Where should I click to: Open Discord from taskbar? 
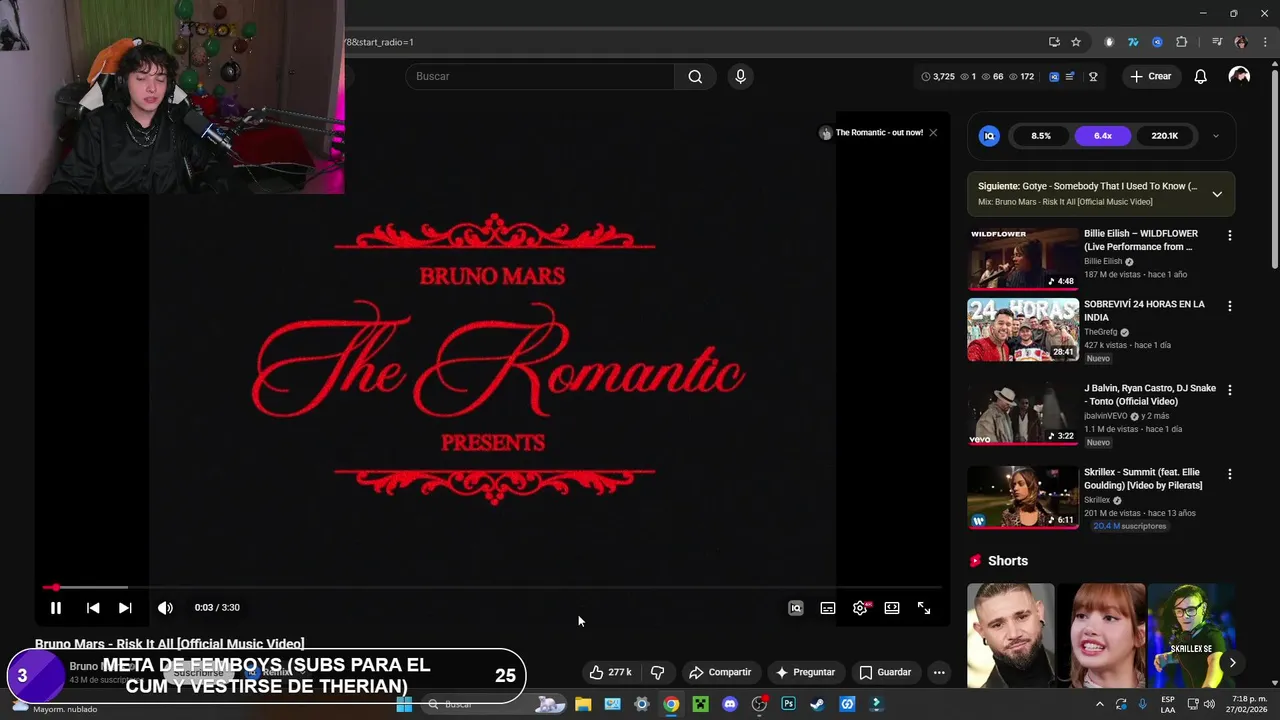click(730, 704)
